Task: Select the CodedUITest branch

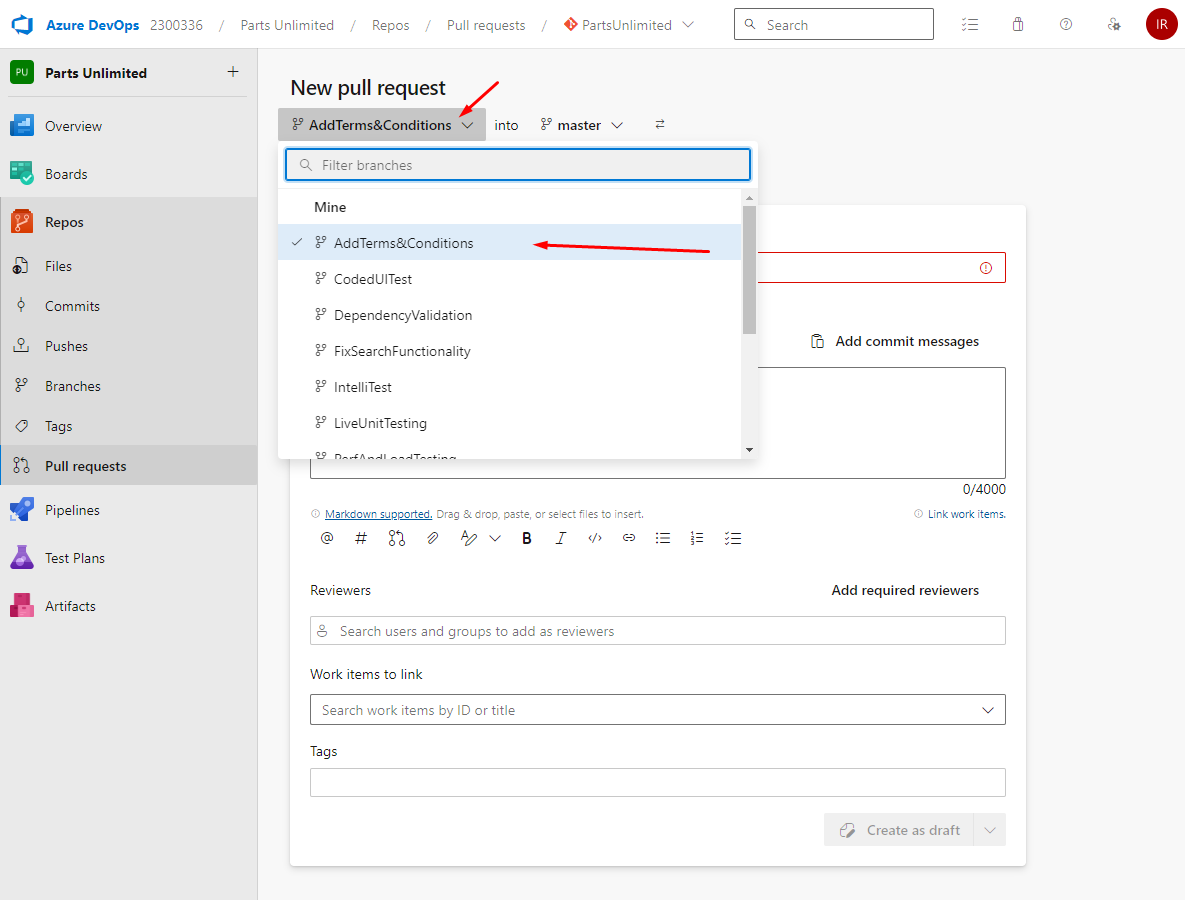Action: point(509,279)
